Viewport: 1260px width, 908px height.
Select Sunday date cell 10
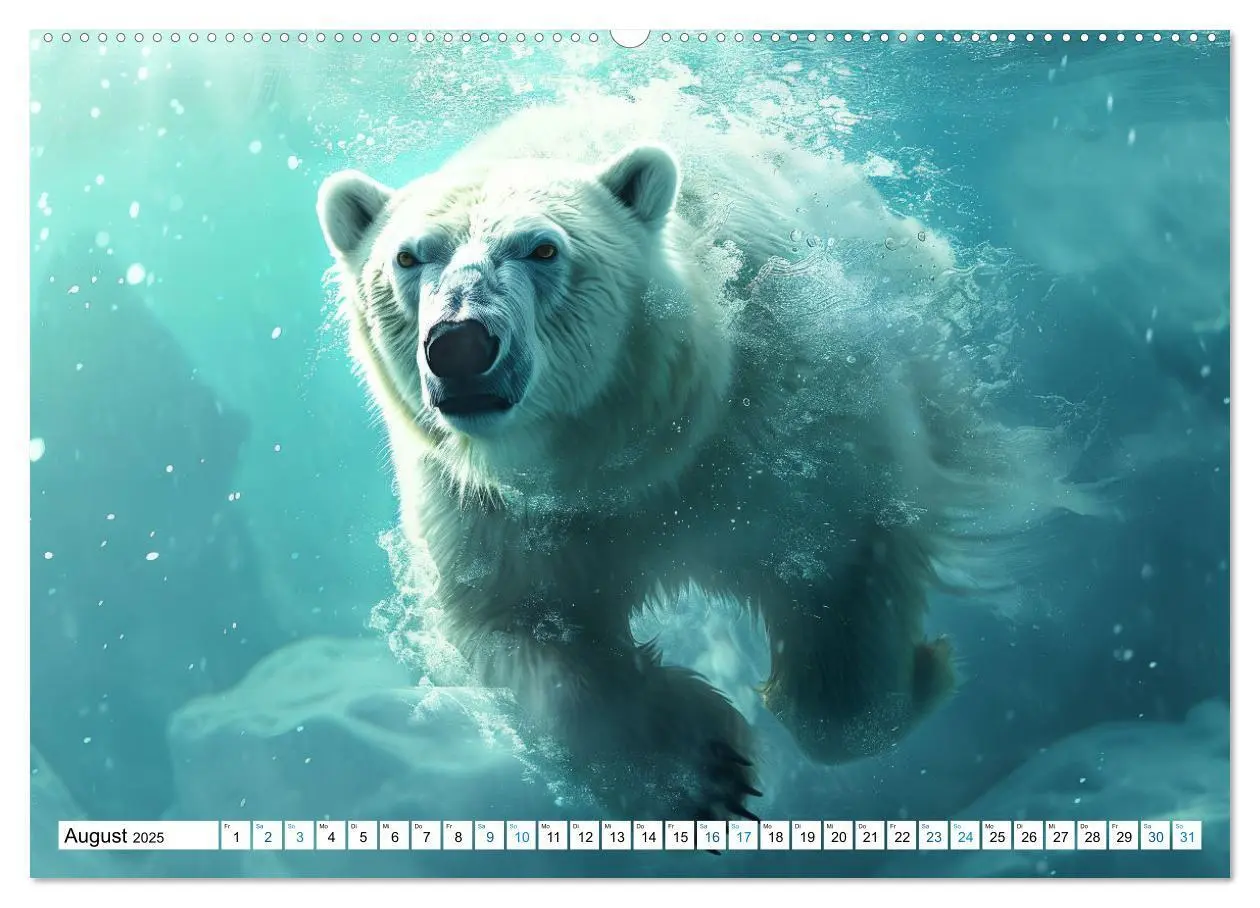click(x=521, y=836)
